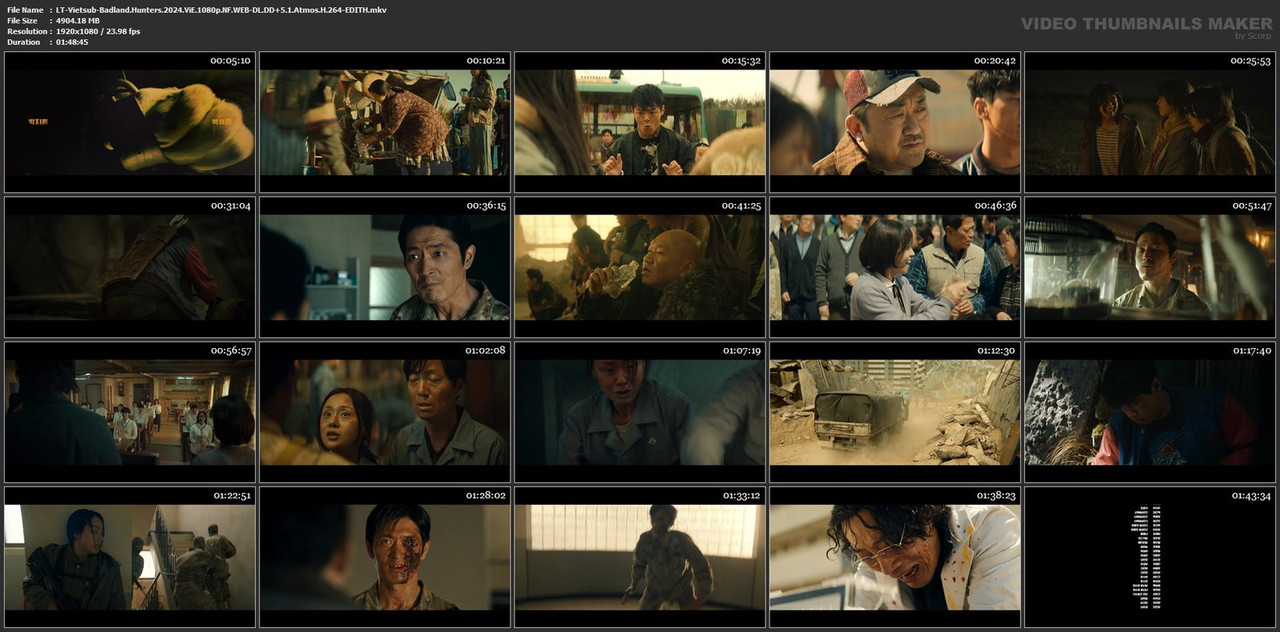Click the thumbnail at 00:05:10
The width and height of the screenshot is (1280, 632).
[x=130, y=122]
